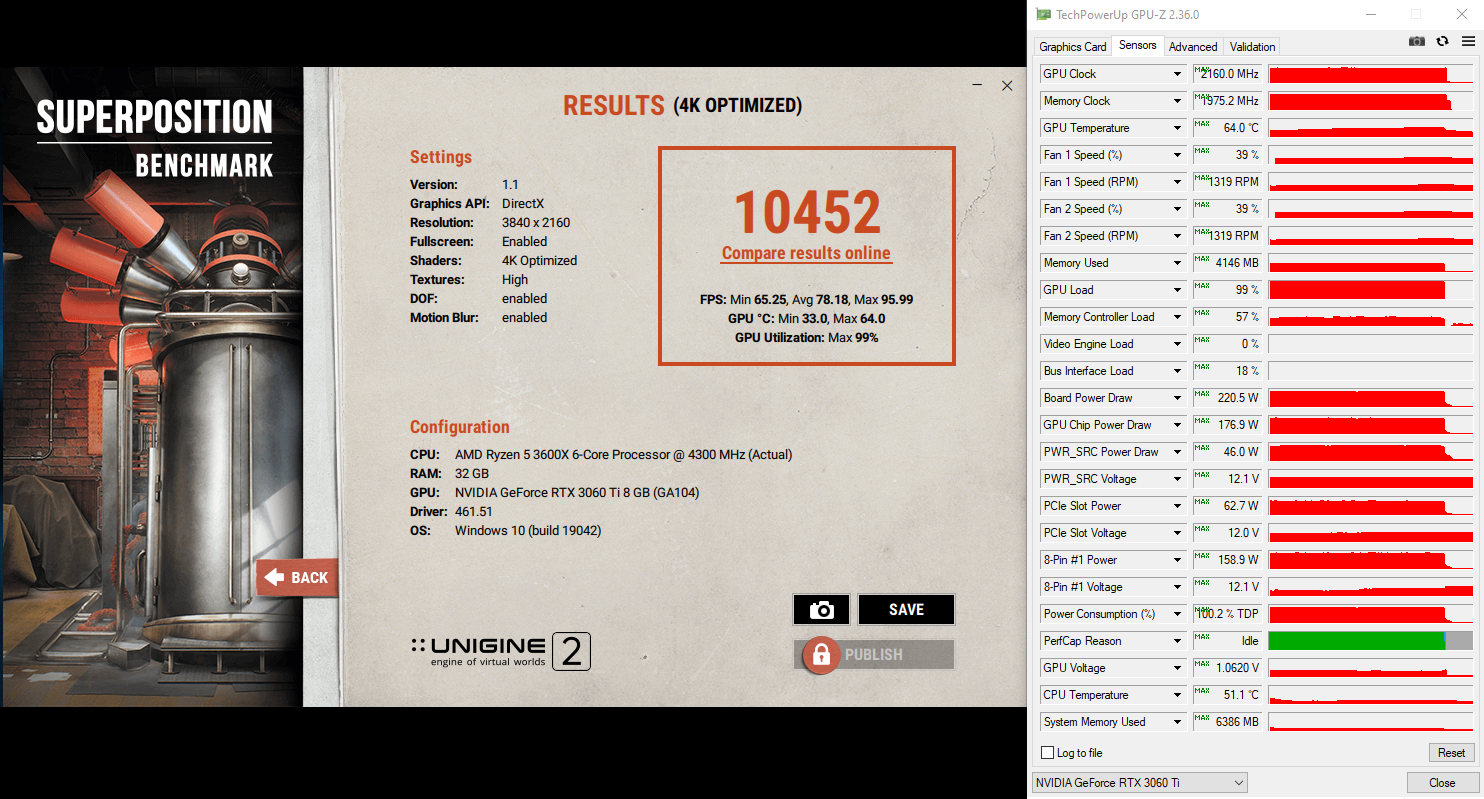This screenshot has height=799, width=1484.
Task: Click the Reset button in GPU-Z
Action: 1451,753
